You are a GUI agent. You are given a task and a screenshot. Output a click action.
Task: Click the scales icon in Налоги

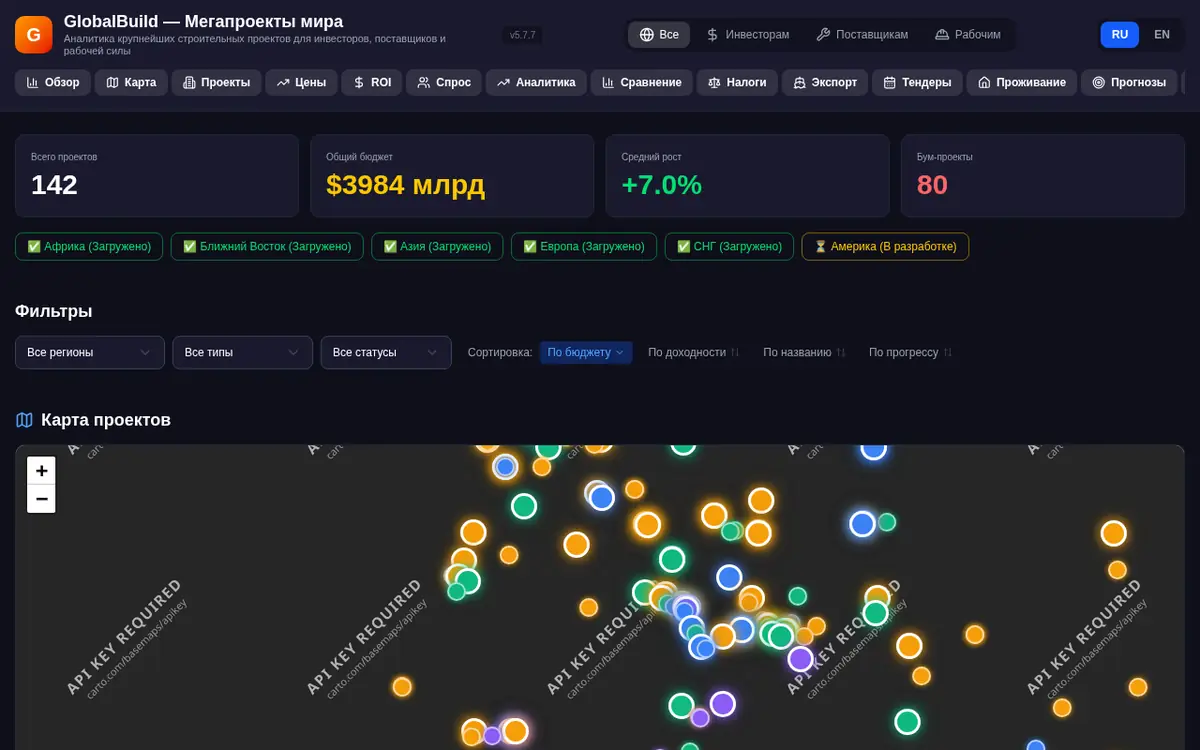pyautogui.click(x=715, y=82)
